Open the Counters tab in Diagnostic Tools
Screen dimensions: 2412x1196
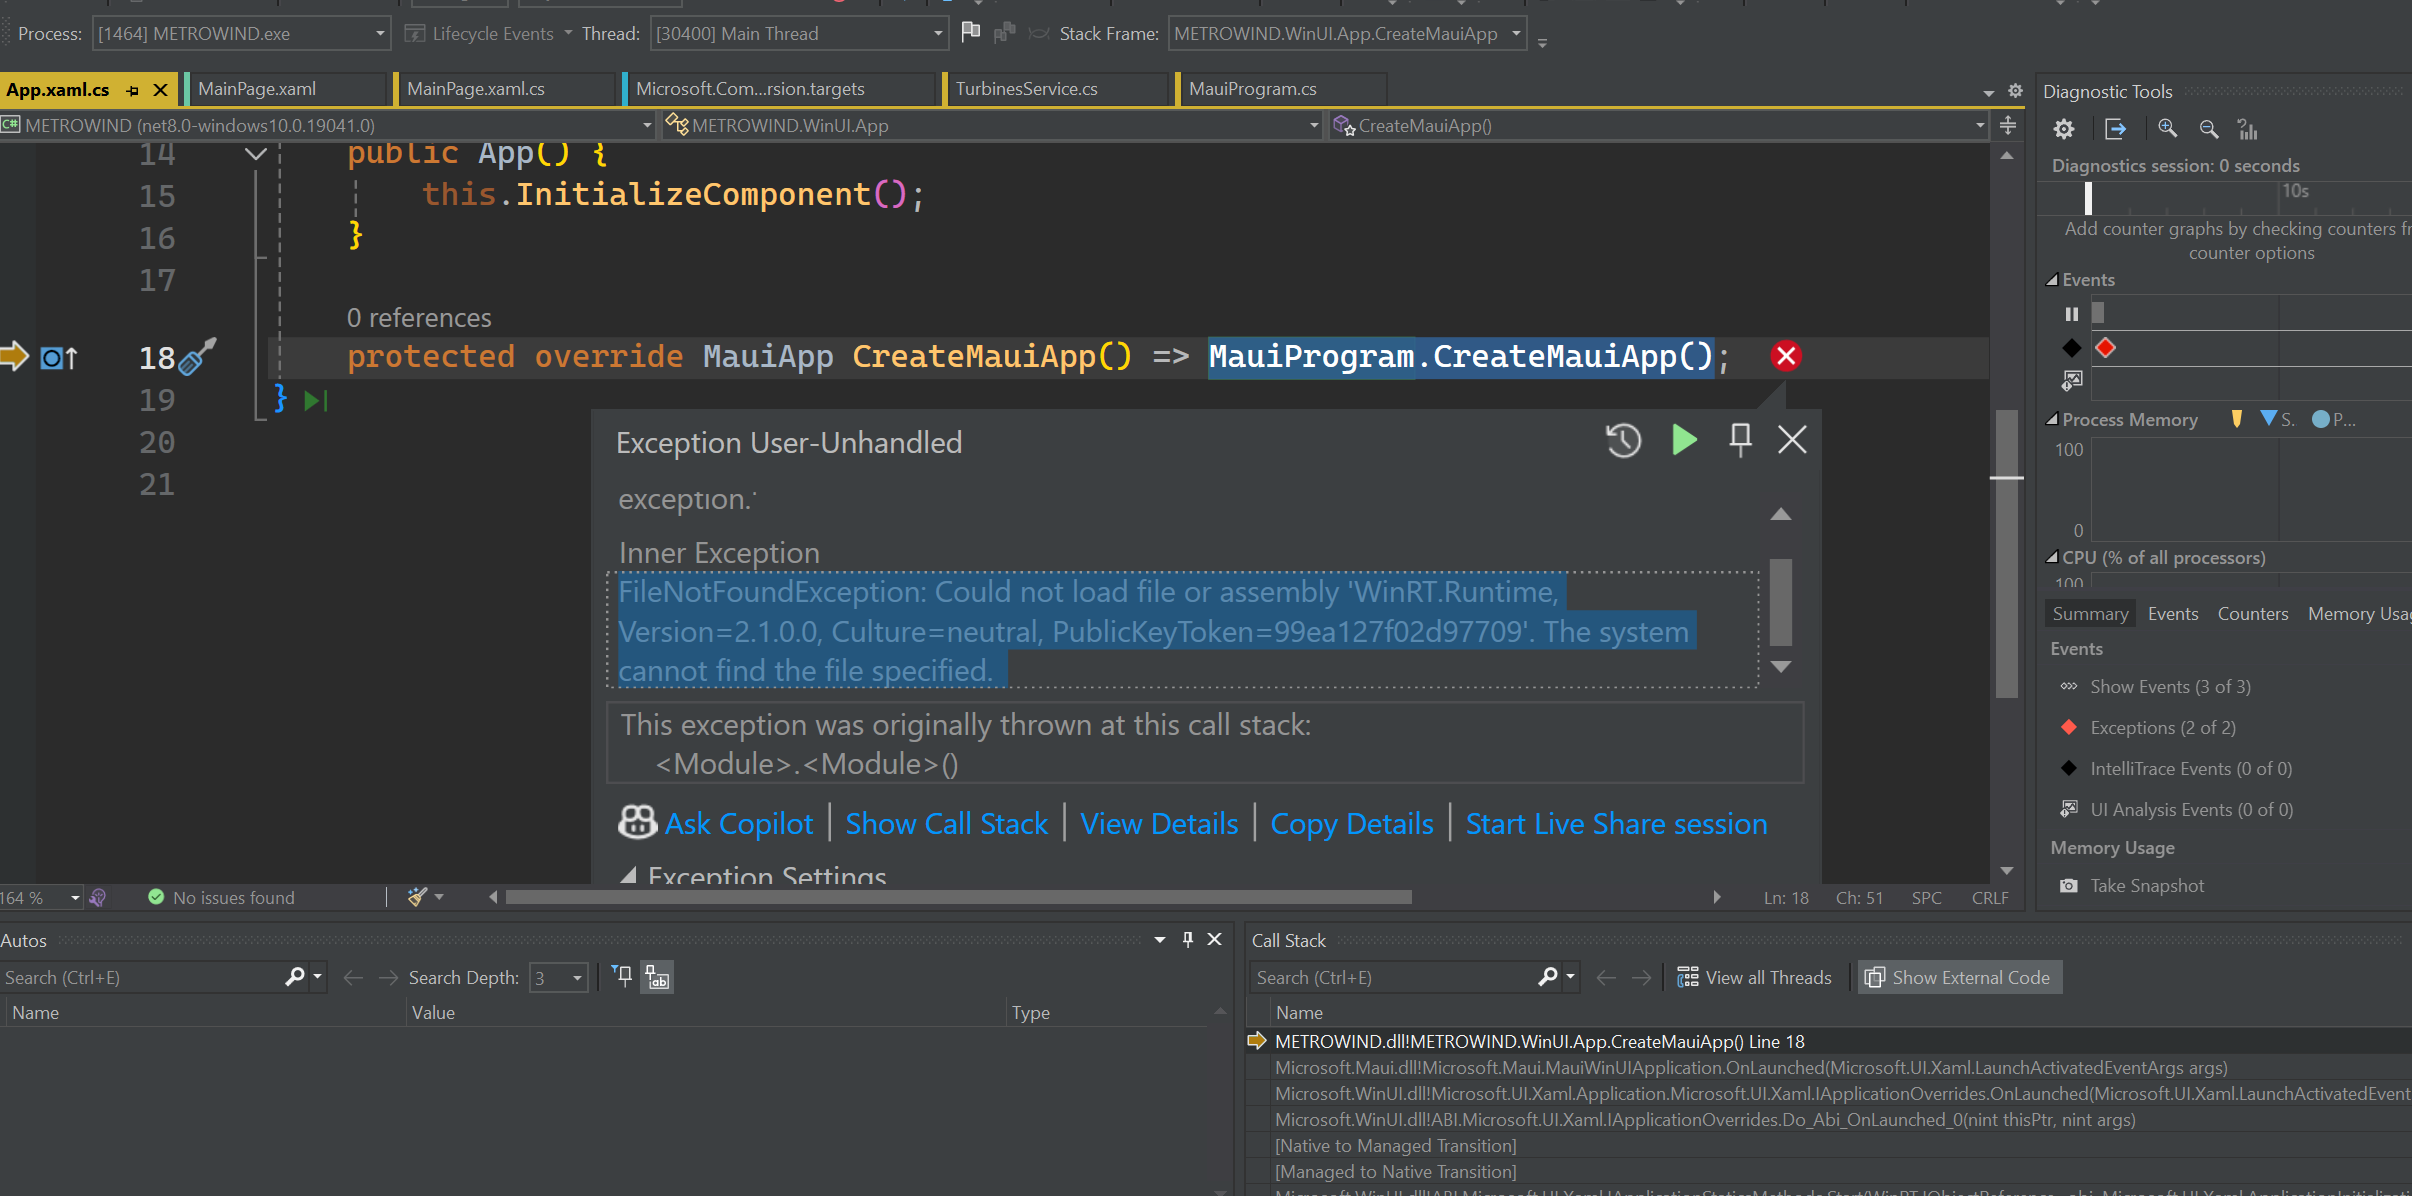(2252, 614)
